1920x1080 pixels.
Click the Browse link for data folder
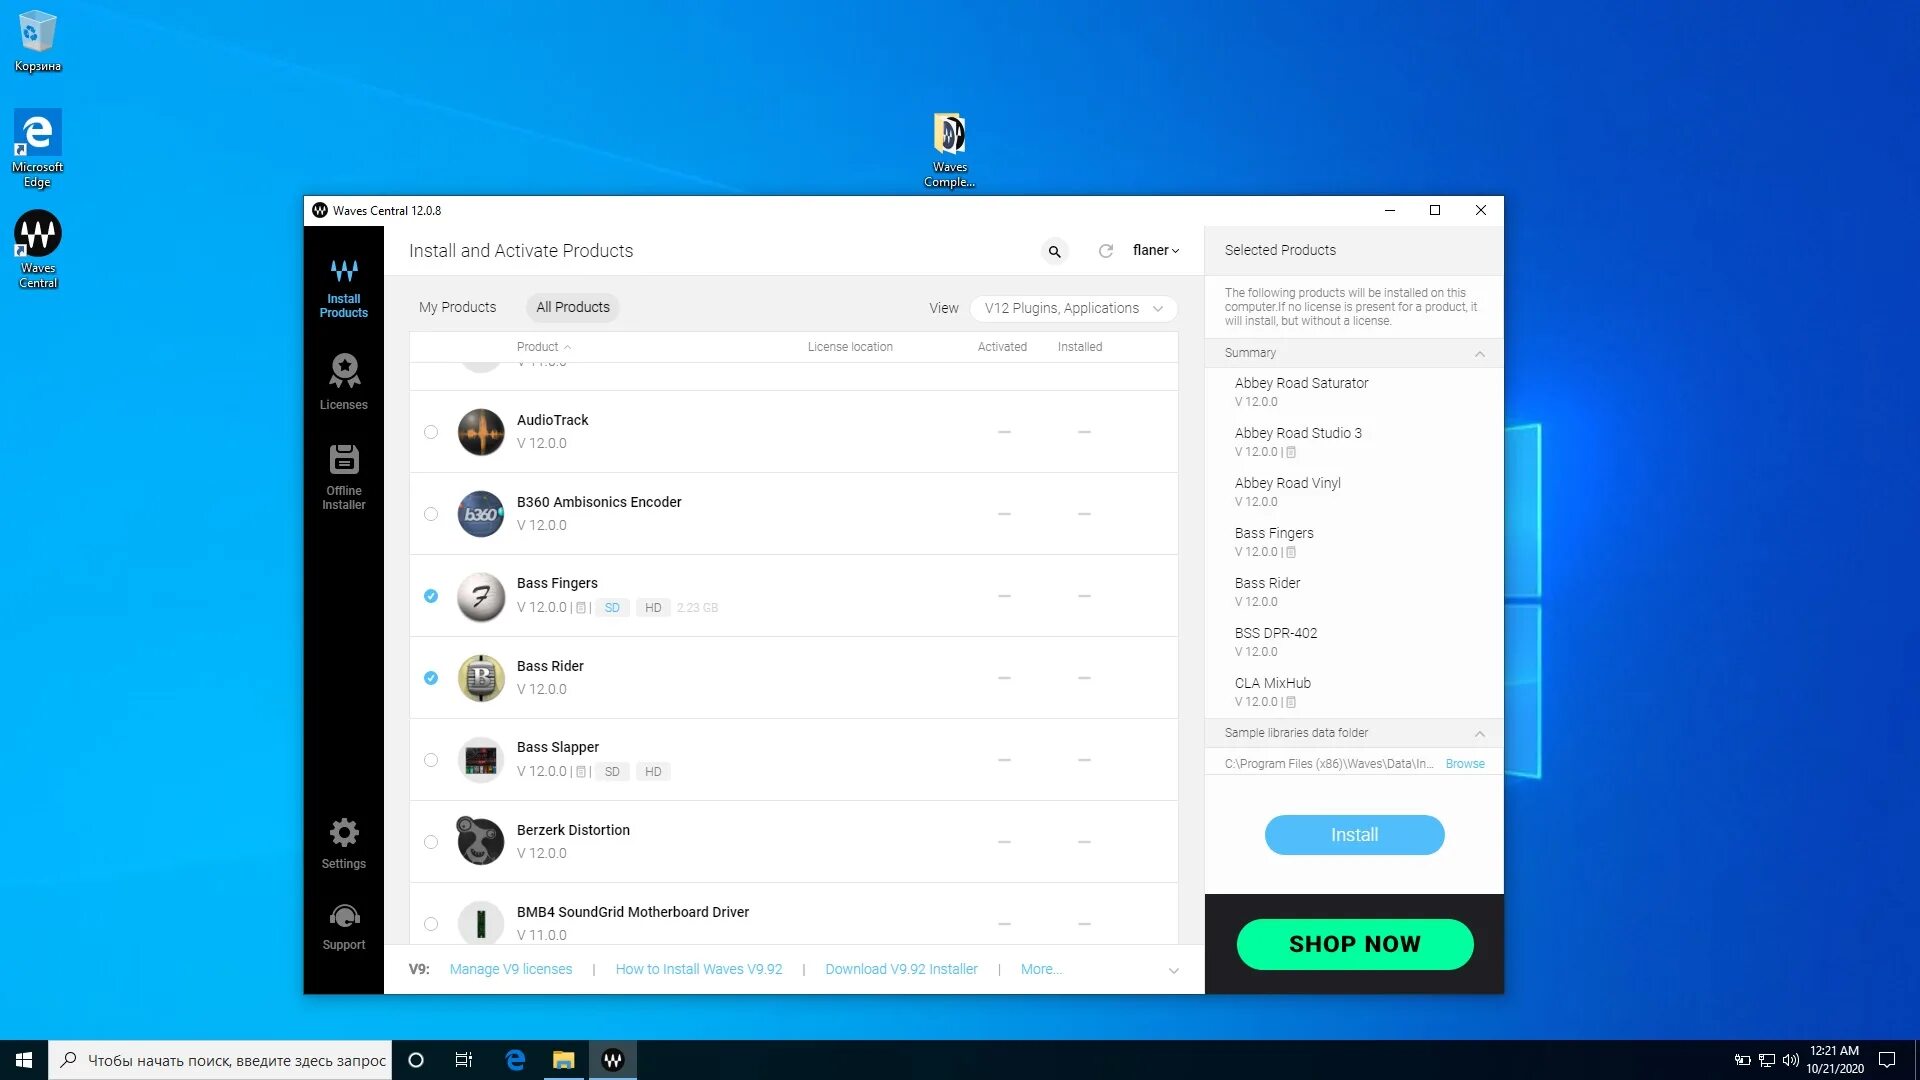(1464, 764)
